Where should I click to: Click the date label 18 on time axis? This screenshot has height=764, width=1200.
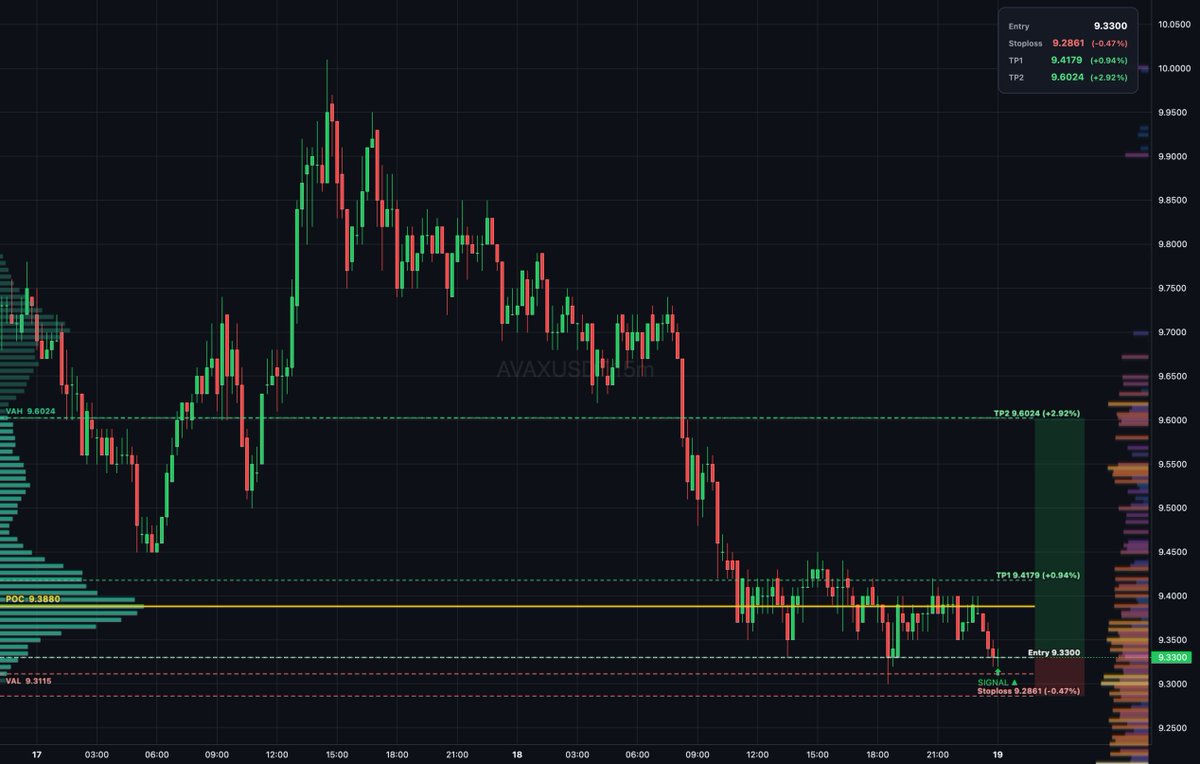[x=518, y=754]
